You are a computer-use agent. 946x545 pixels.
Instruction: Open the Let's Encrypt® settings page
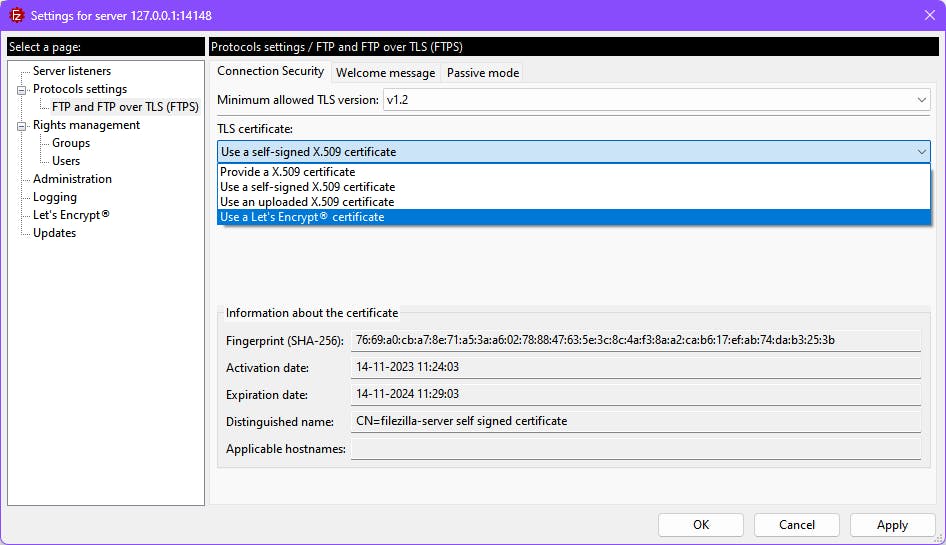[x=71, y=215]
